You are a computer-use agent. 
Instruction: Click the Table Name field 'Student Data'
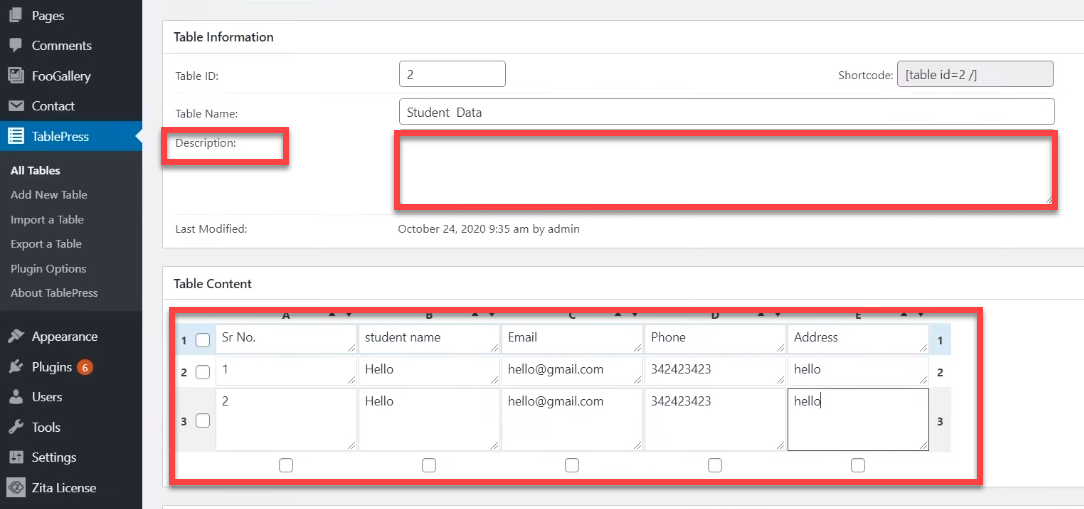727,111
